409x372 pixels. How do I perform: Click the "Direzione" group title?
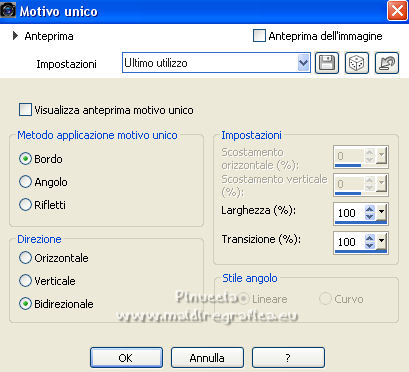pyautogui.click(x=39, y=239)
